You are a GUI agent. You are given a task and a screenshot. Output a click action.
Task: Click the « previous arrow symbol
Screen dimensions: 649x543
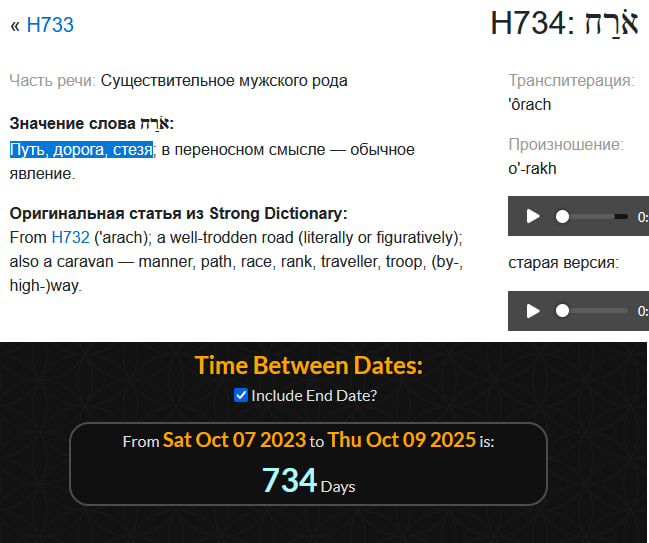tap(15, 25)
